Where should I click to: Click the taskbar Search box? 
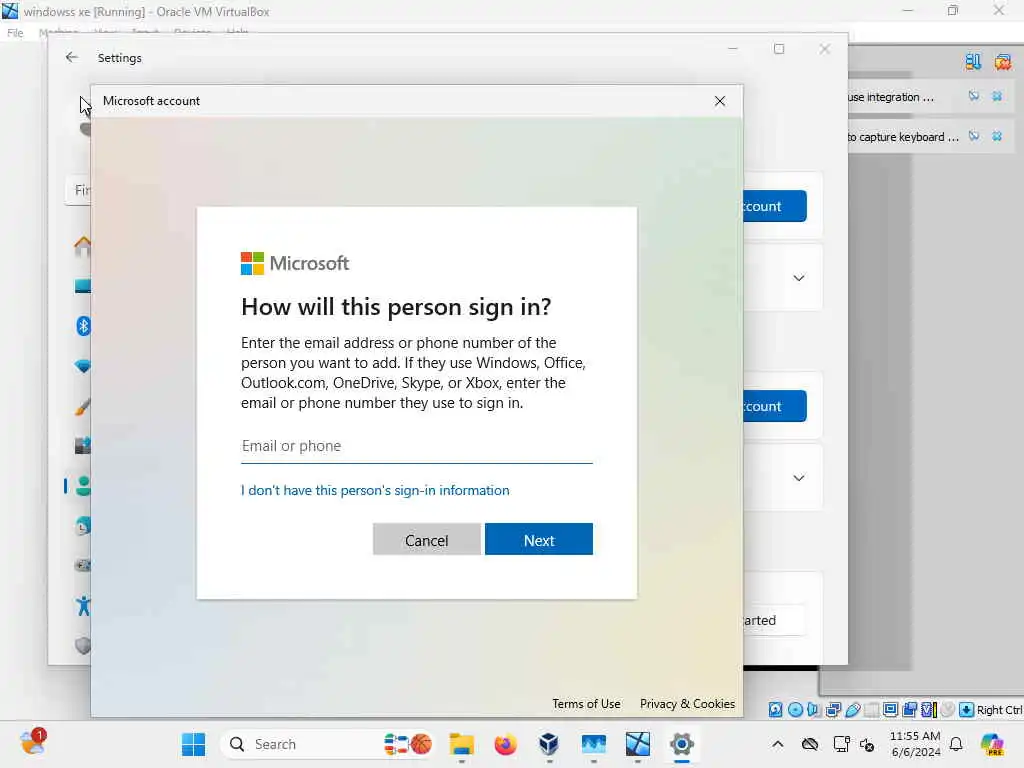point(327,744)
